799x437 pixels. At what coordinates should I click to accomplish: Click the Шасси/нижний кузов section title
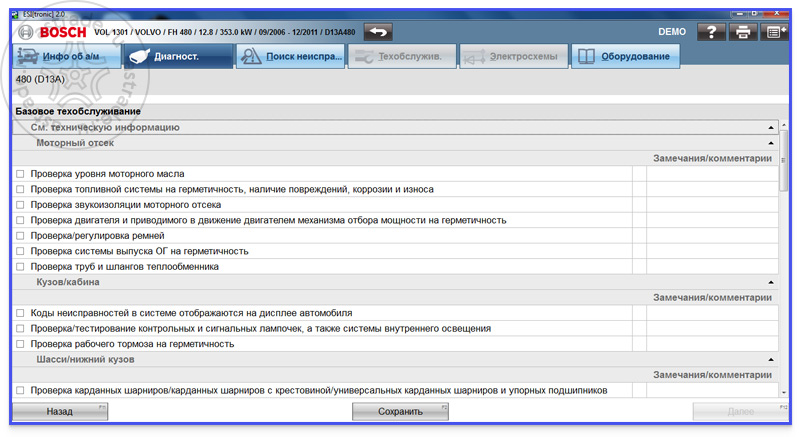[85, 360]
